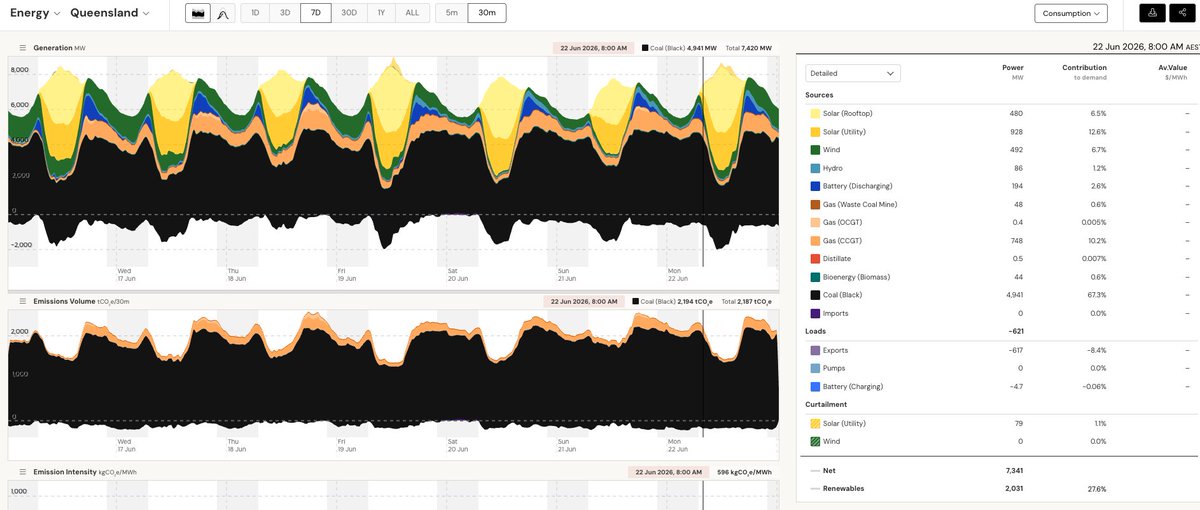This screenshot has height=510, width=1200.
Task: Switch interval to 30m
Action: (487, 13)
